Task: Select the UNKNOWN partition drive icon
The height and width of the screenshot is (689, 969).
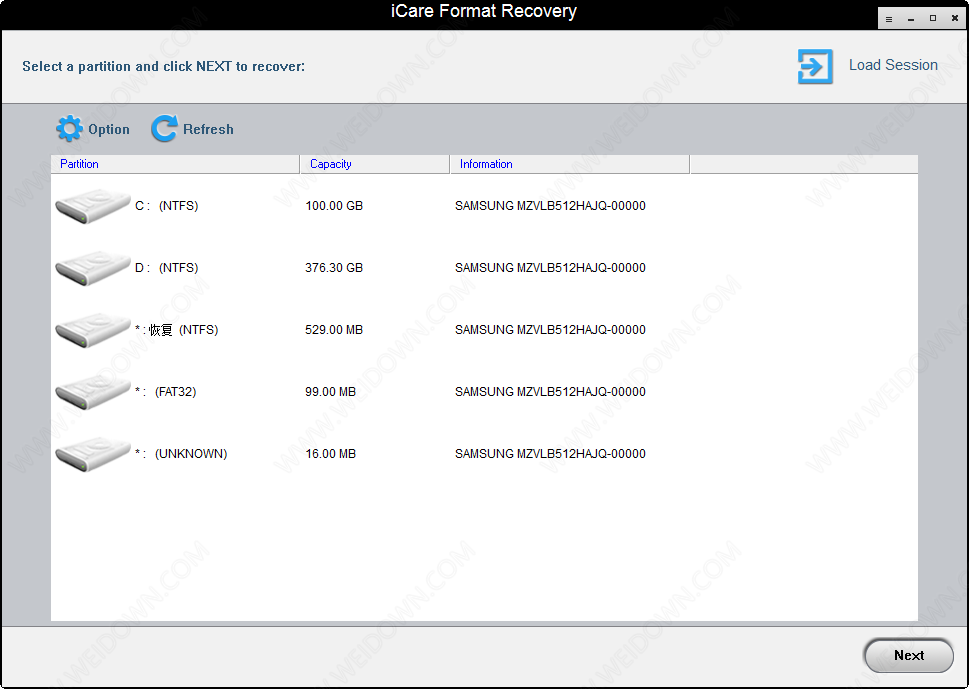Action: (x=93, y=454)
